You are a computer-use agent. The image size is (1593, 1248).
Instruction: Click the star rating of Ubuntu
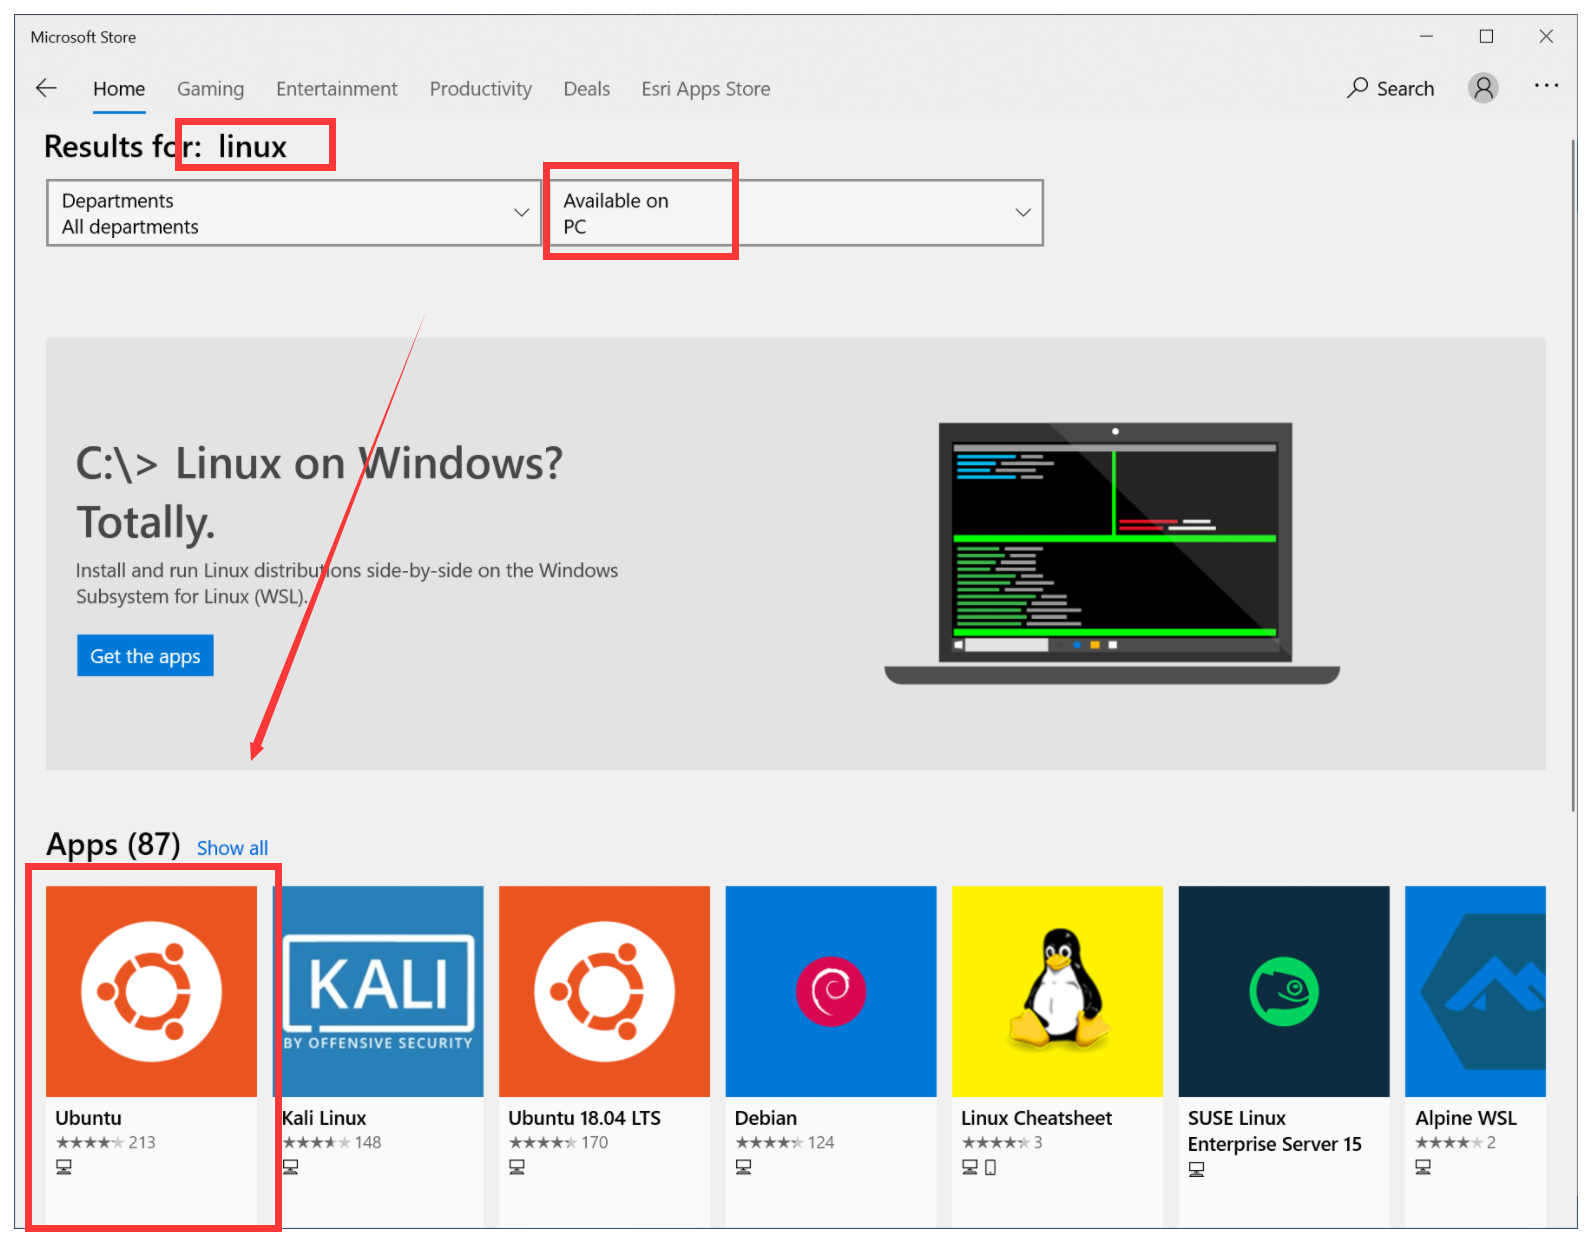[x=90, y=1142]
